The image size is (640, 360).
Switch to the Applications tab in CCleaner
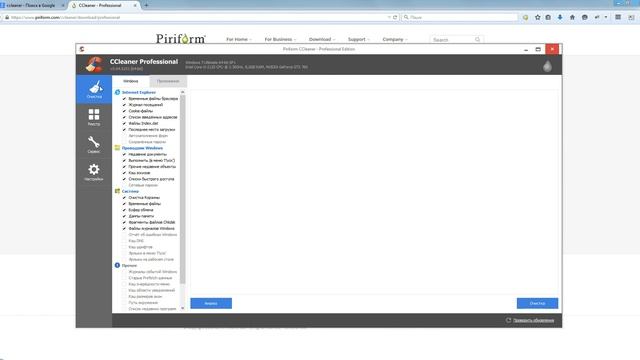coord(168,81)
